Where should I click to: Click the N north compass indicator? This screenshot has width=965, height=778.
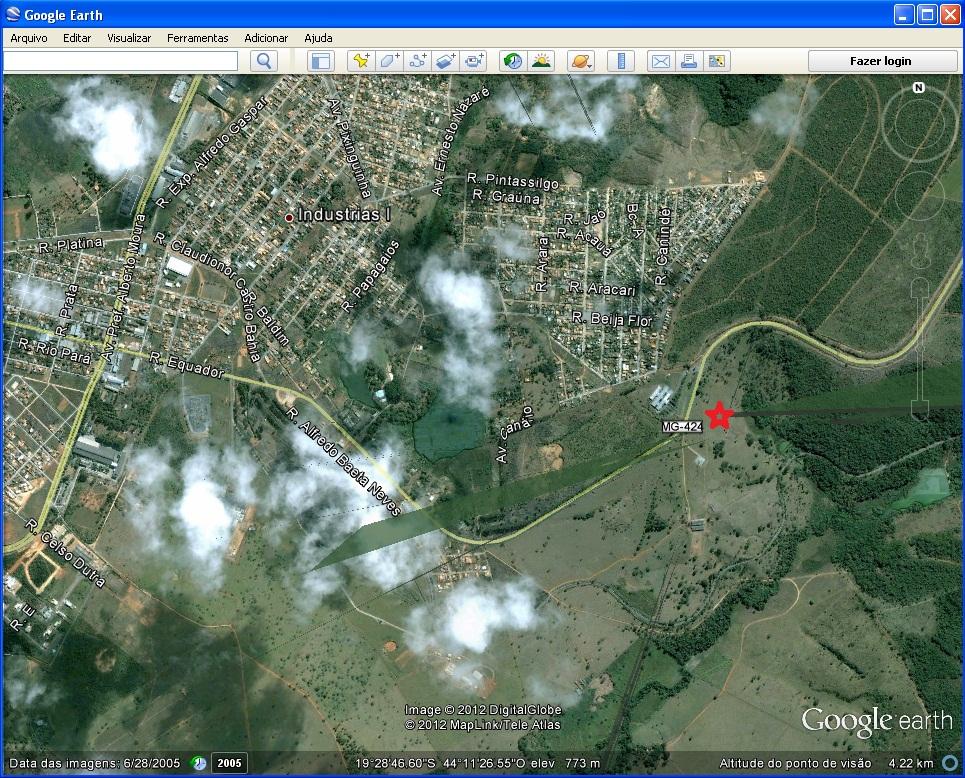[918, 87]
